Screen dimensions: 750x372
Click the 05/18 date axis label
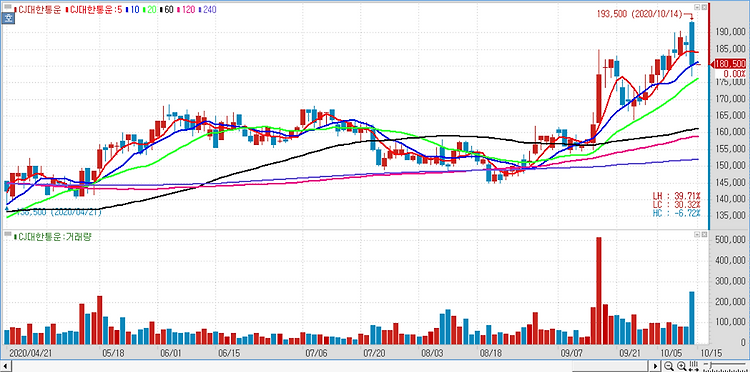114,353
